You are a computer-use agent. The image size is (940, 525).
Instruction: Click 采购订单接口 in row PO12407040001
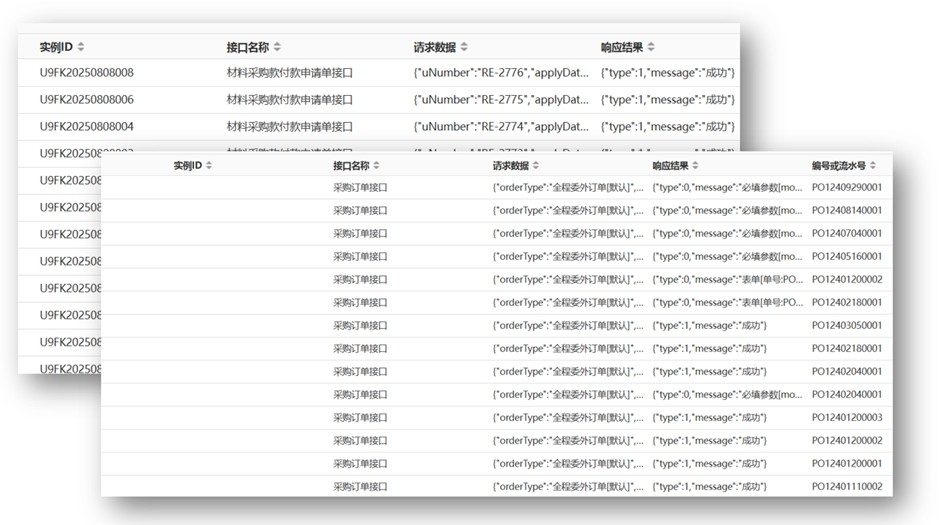[360, 233]
